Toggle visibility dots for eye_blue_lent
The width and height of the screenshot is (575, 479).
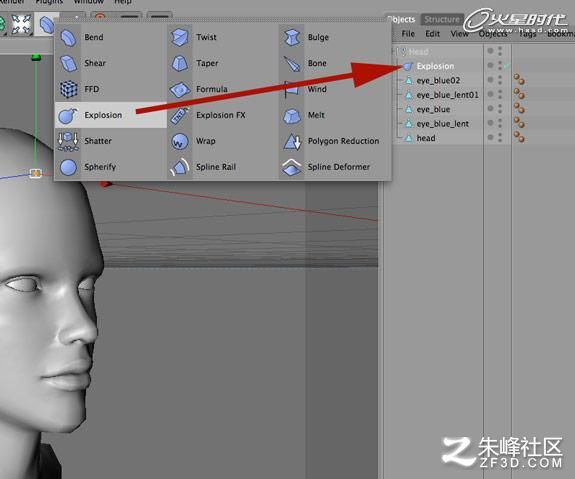tap(500, 123)
